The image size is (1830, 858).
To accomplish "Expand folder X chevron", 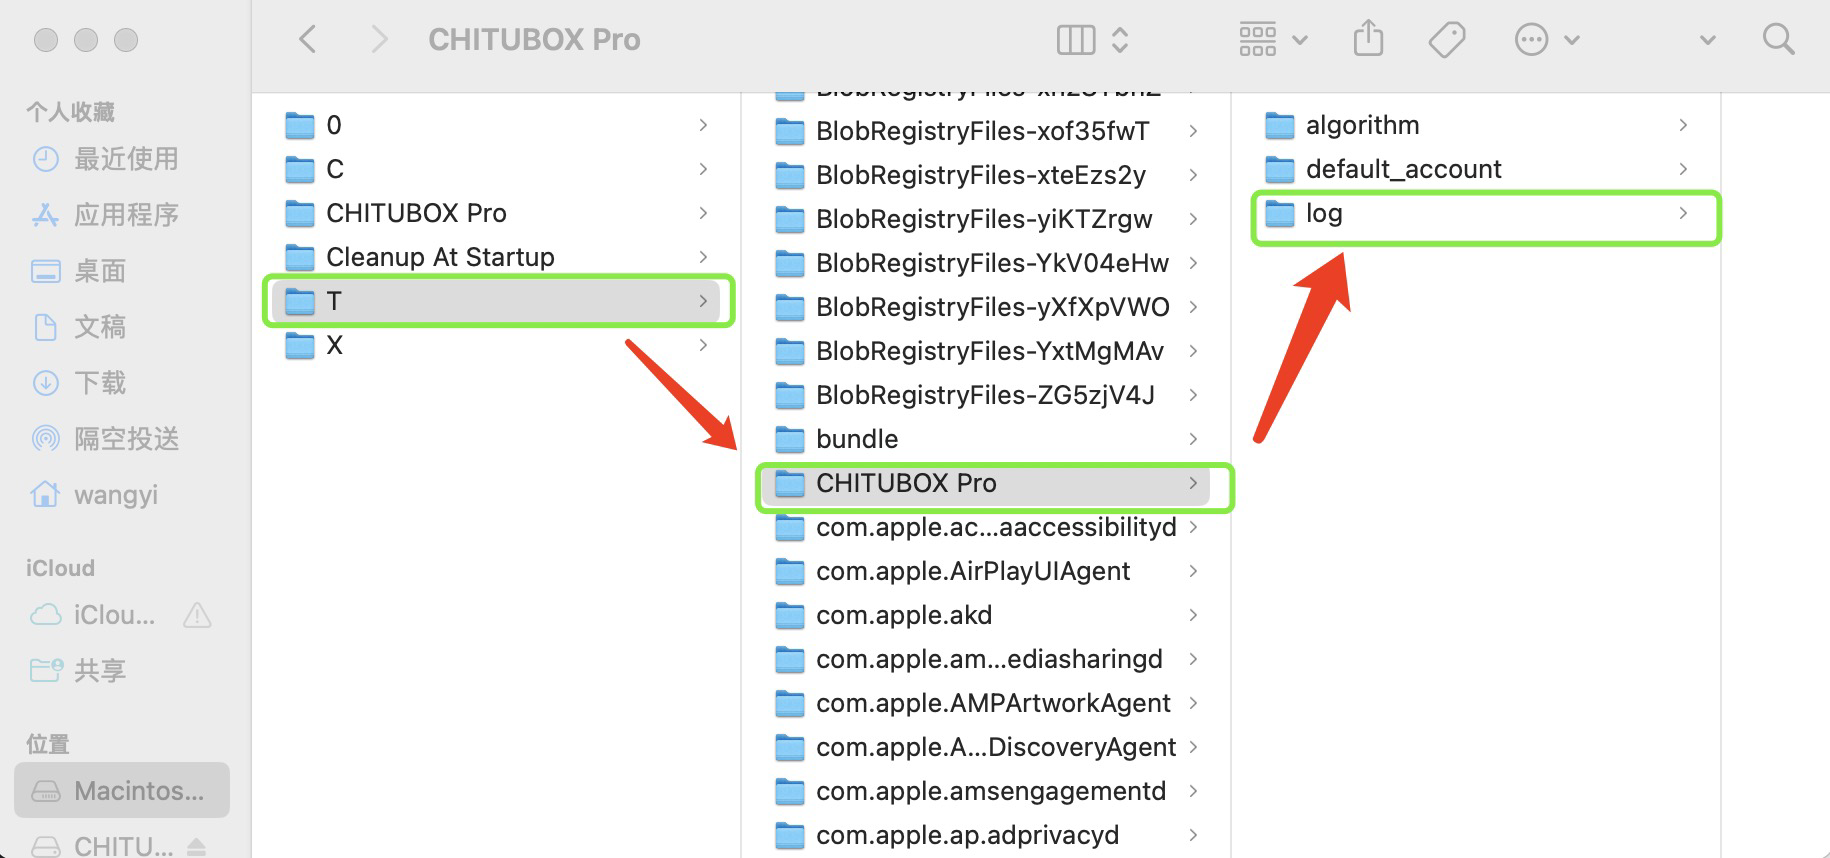I will point(703,345).
